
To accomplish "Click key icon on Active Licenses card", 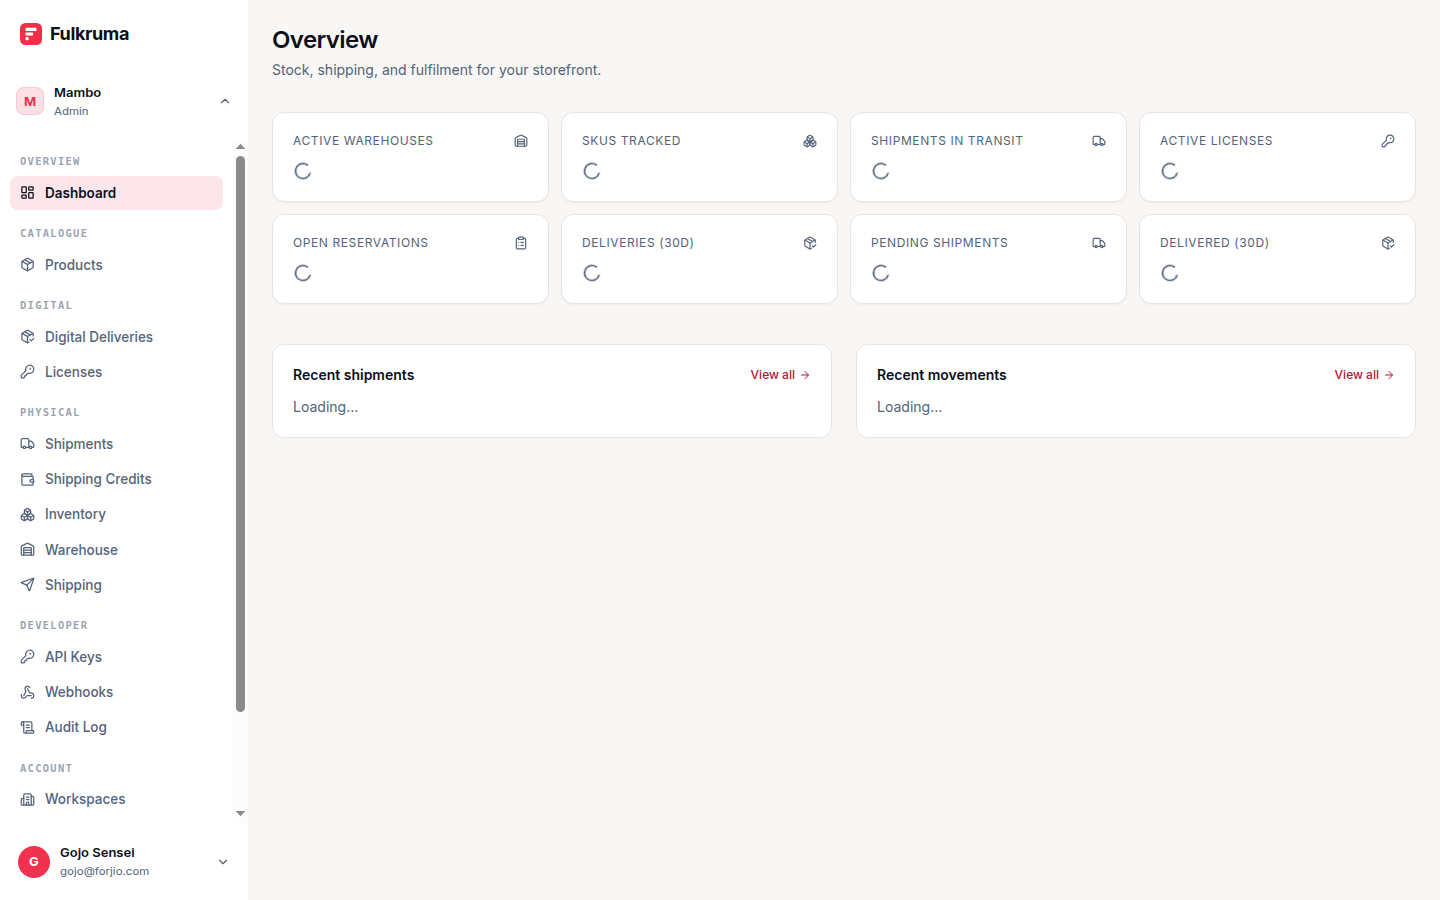I will click(1388, 141).
